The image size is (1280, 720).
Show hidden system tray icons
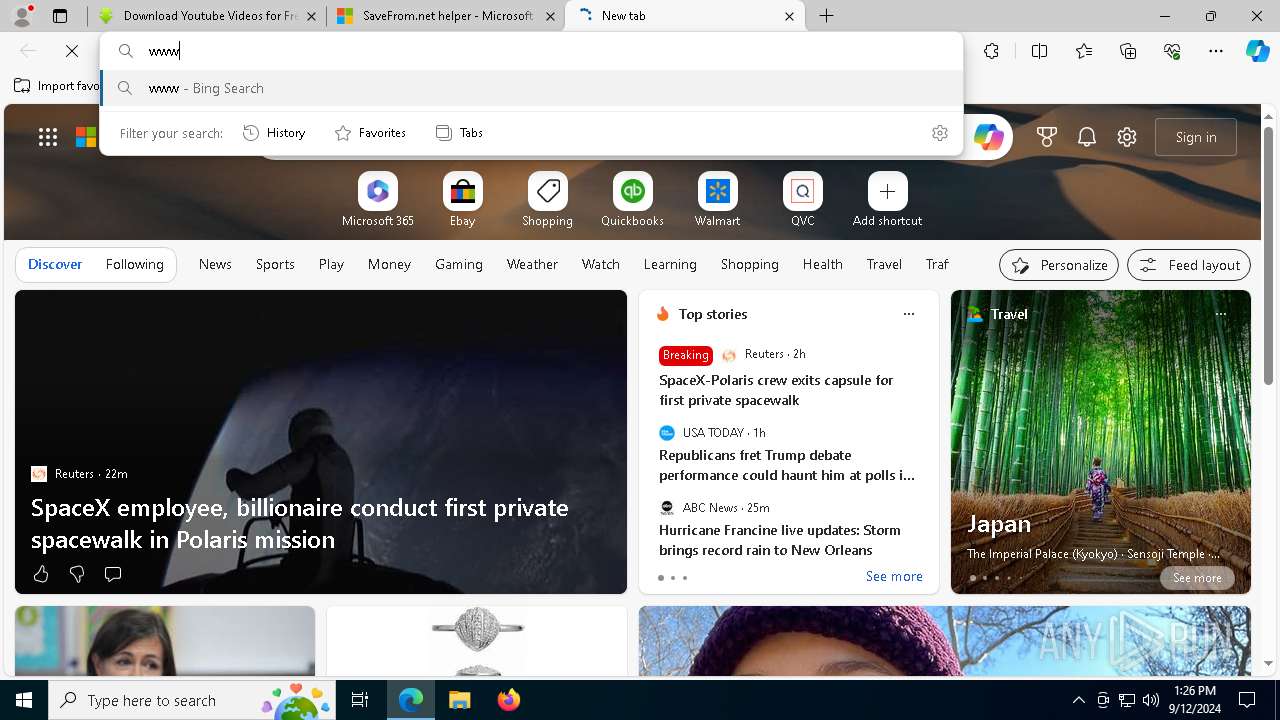[1078, 700]
